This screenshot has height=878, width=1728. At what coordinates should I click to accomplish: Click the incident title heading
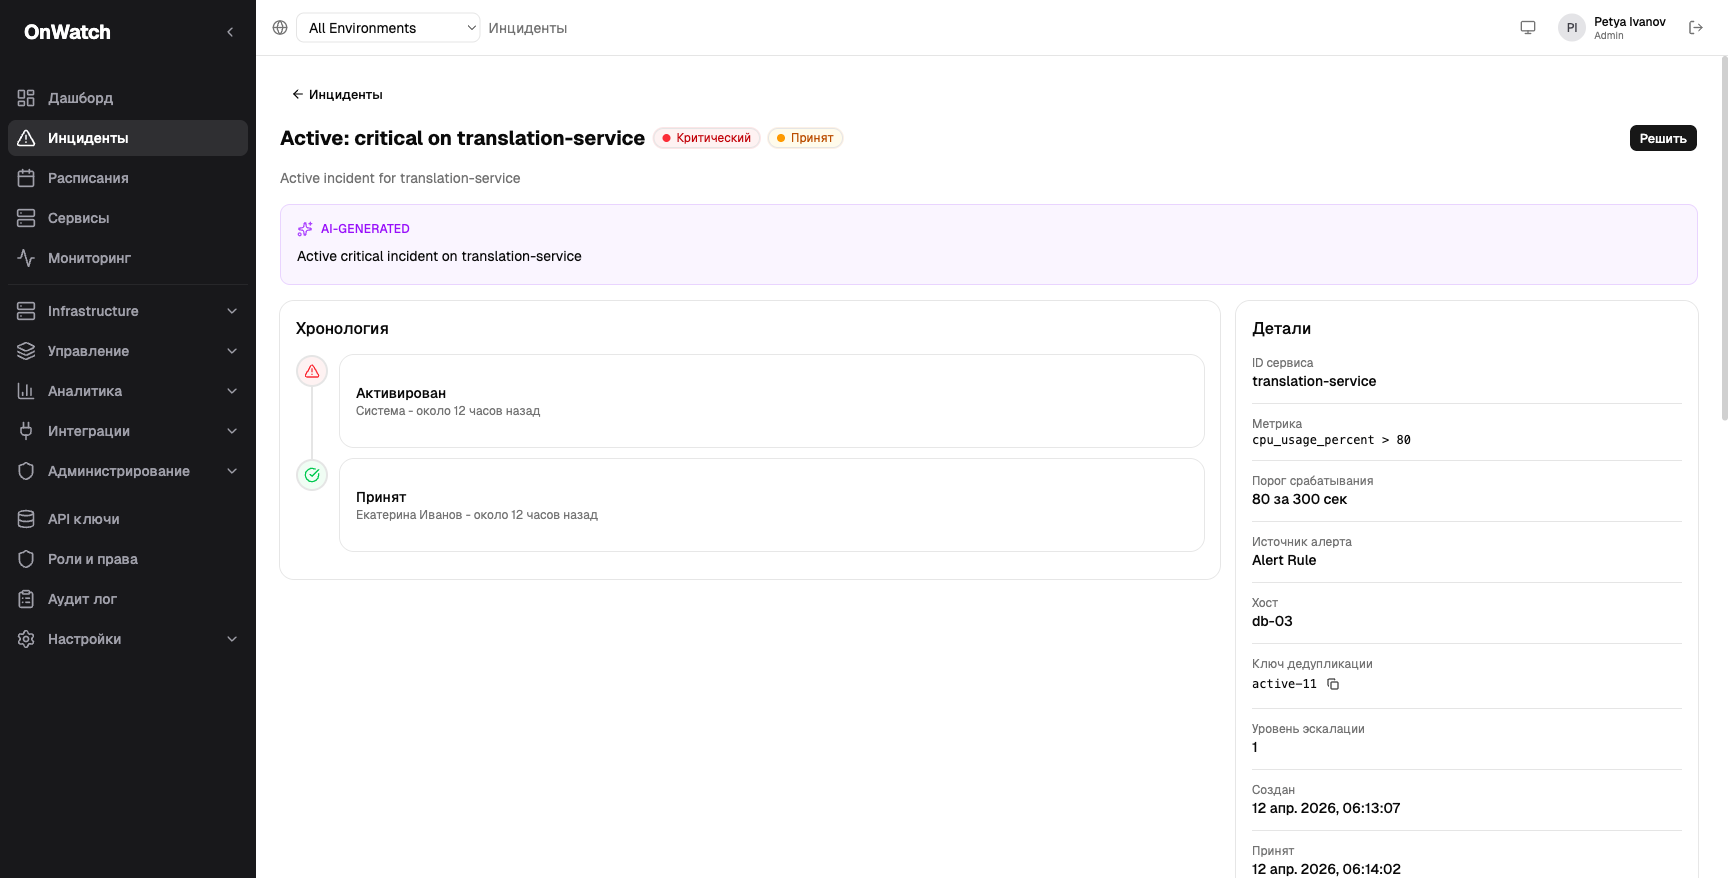pos(462,138)
